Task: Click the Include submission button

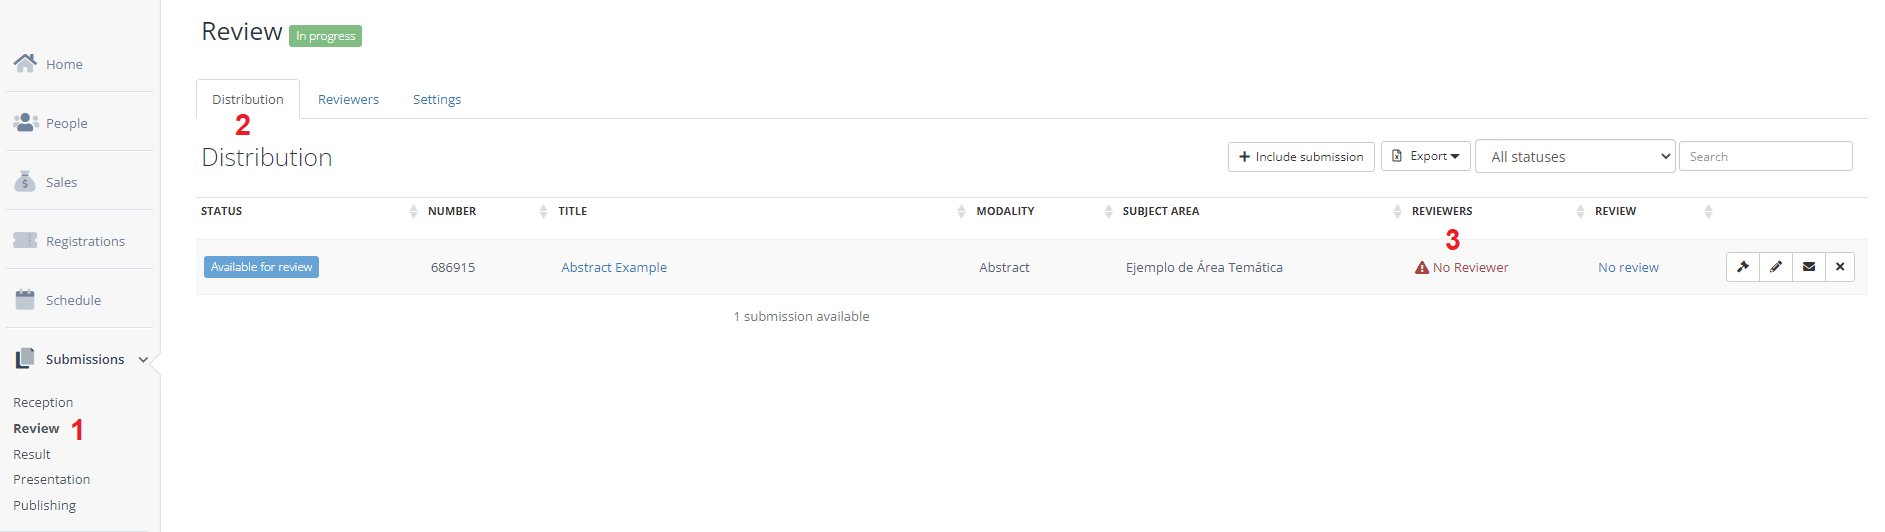Action: (1301, 156)
